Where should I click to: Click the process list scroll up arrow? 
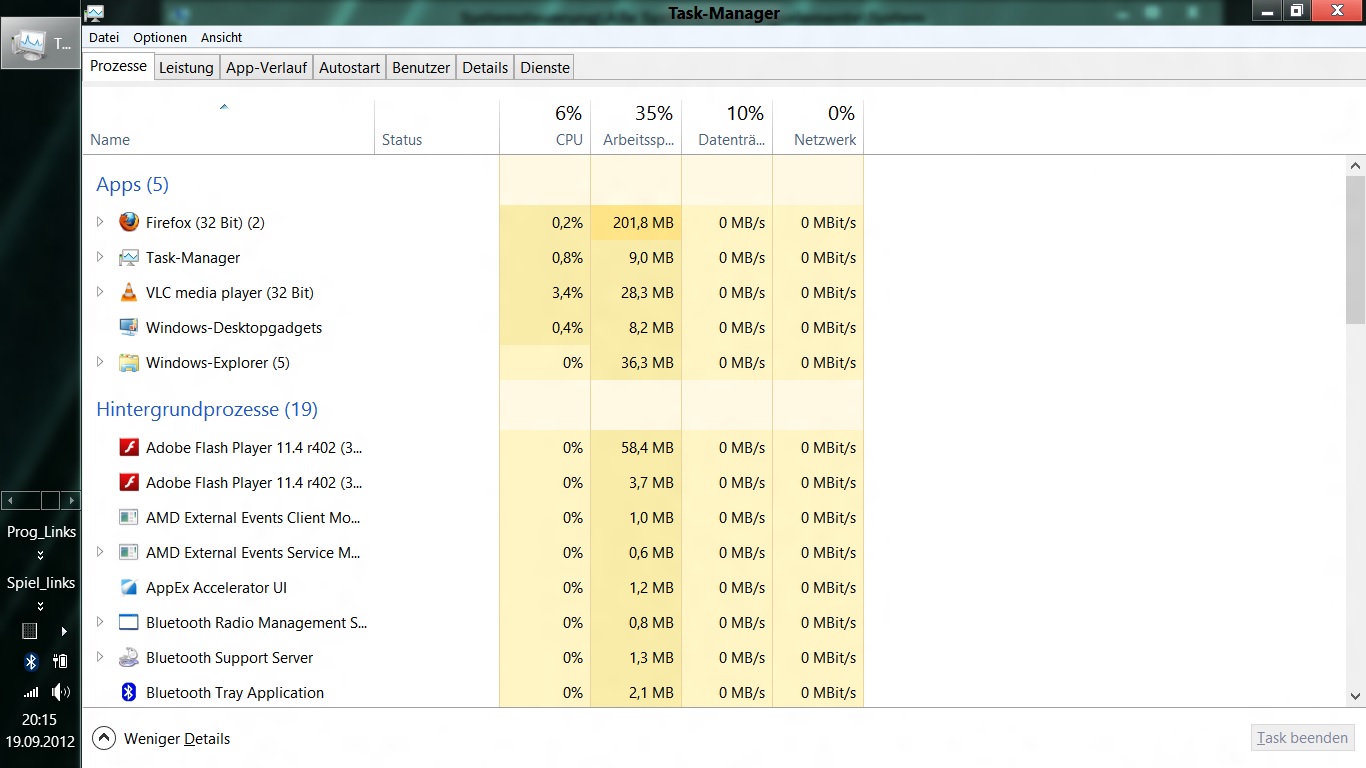(1356, 165)
